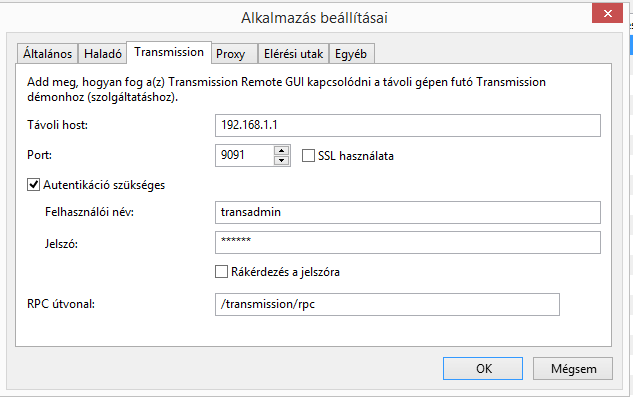
Task: Close the Alkalmazás beállításai dialog
Action: point(607,13)
